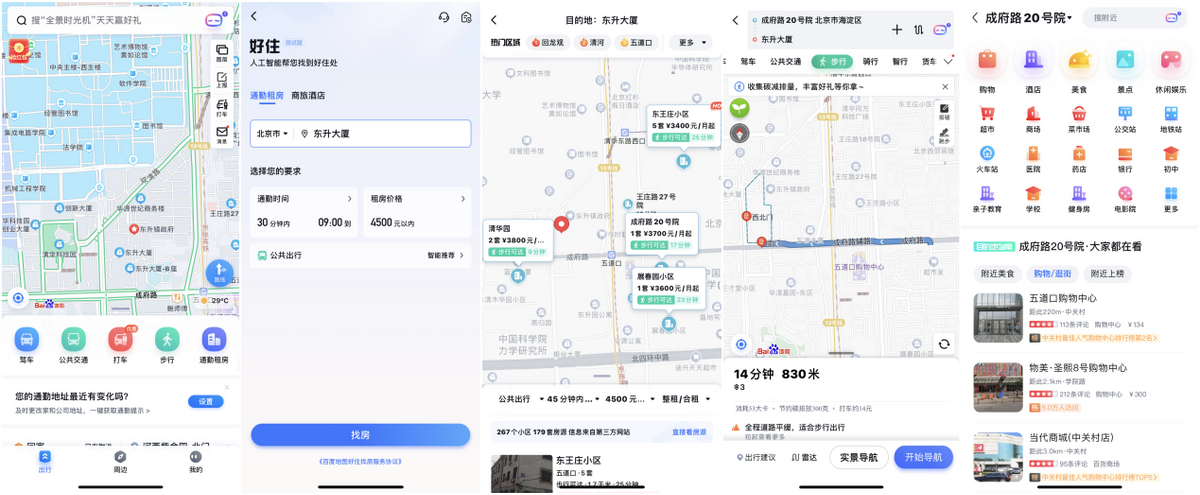Tap the 地铁站 subway station icon
Screen dimensions: 1200x495
[1171, 120]
